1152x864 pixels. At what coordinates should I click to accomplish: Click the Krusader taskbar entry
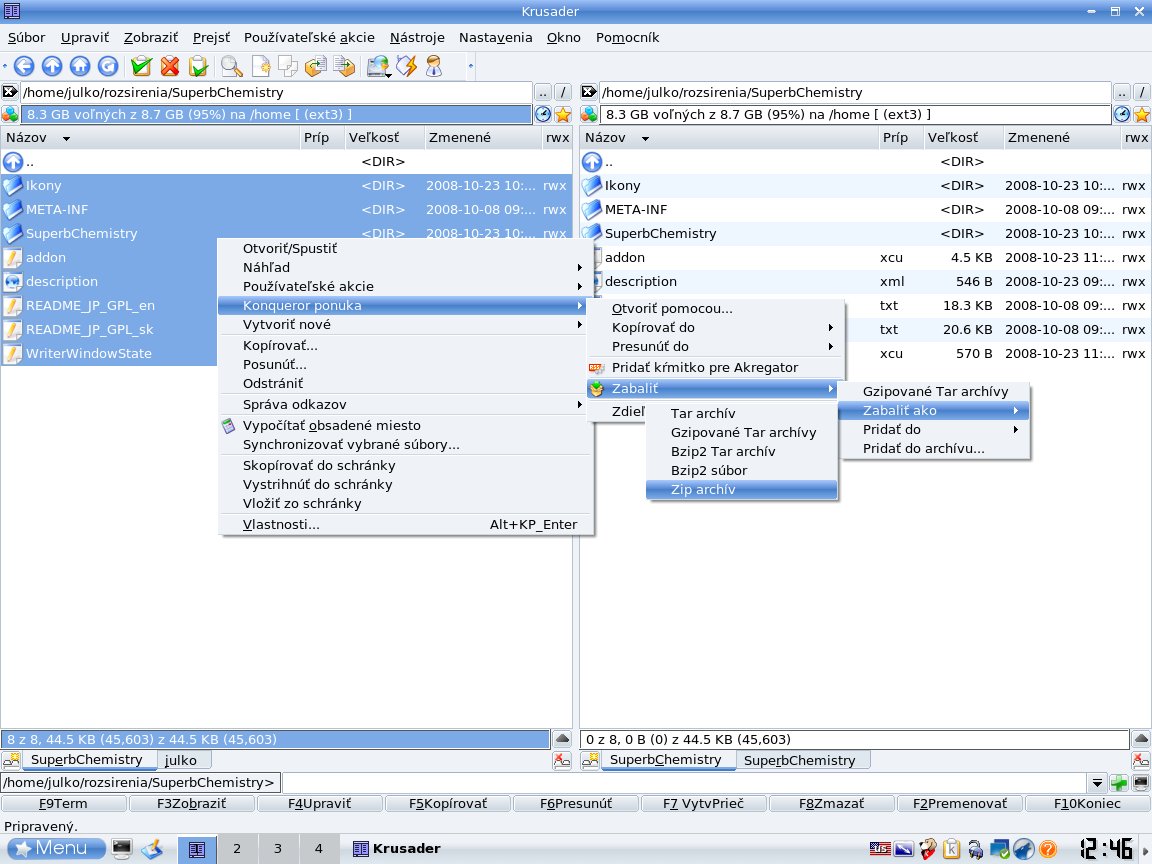coord(397,849)
